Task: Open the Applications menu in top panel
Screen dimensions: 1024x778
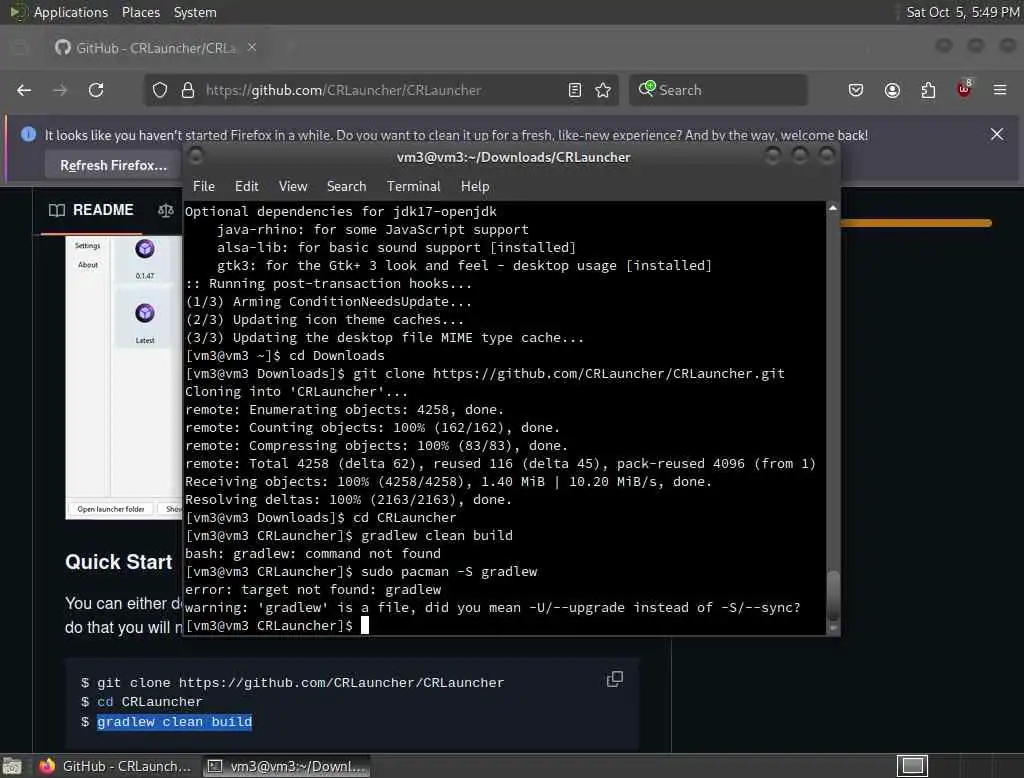Action: coord(71,12)
